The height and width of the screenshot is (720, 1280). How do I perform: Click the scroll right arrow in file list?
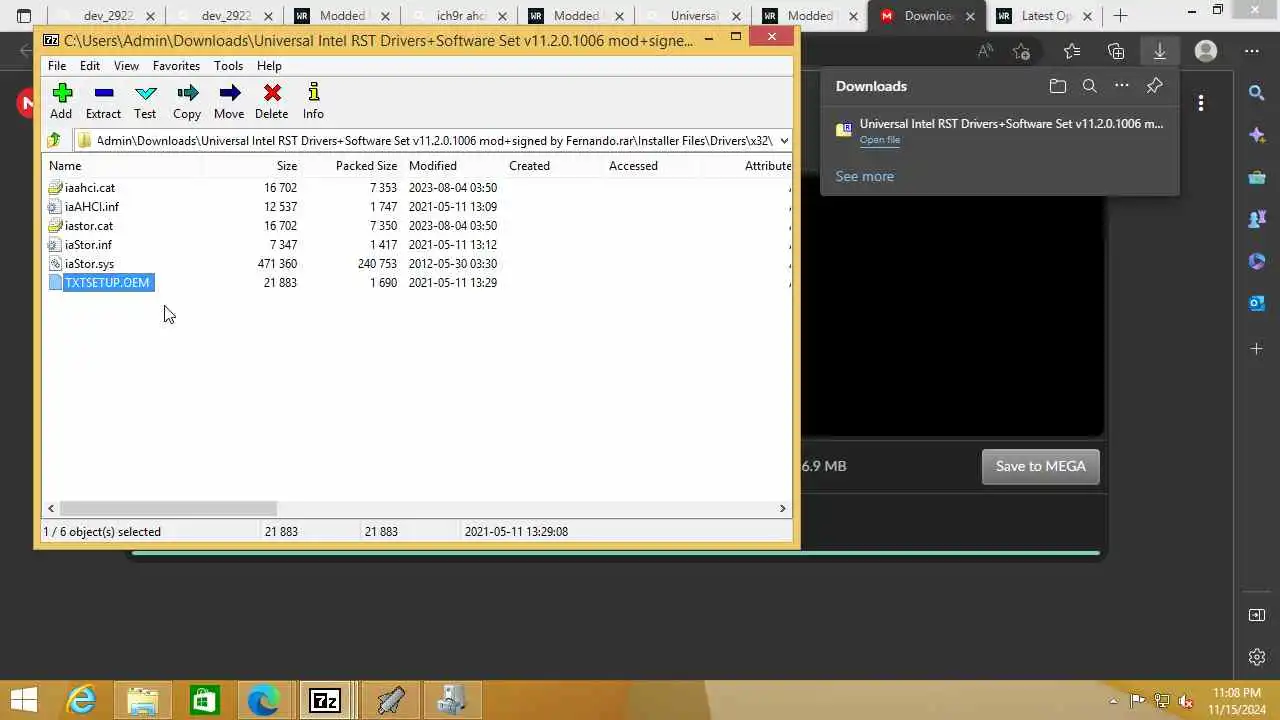782,508
